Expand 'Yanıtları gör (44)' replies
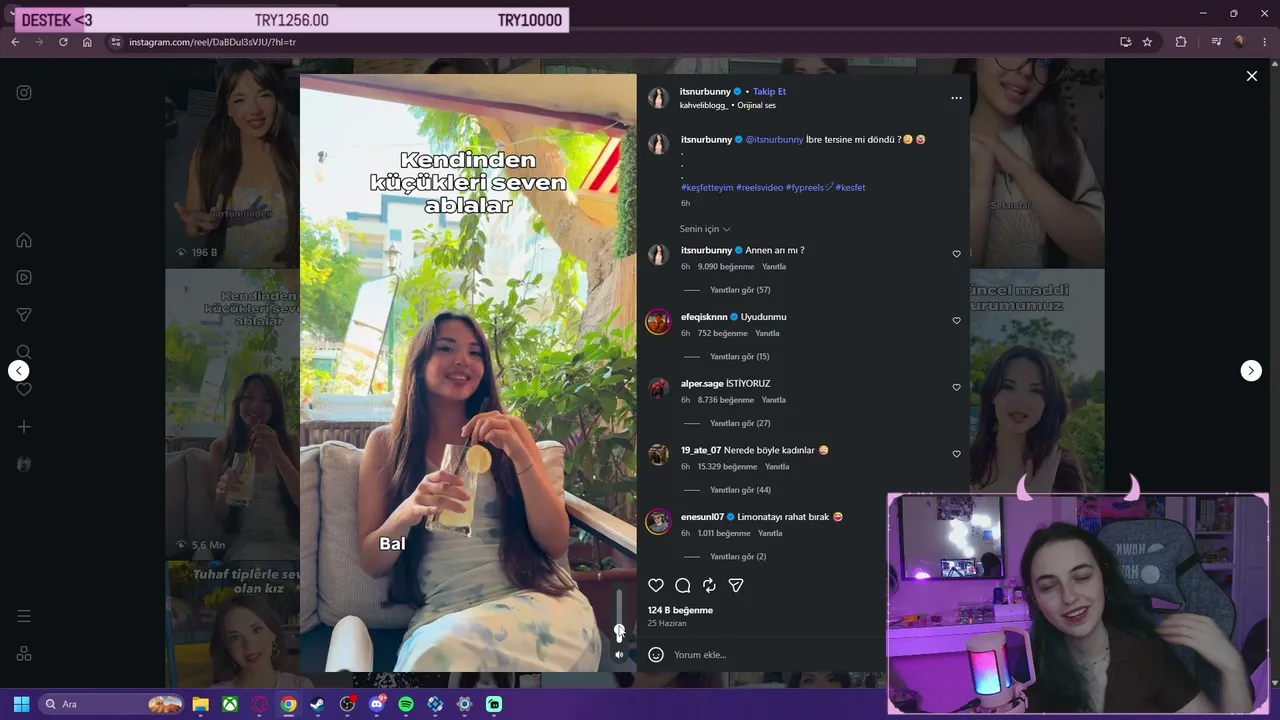Image resolution: width=1280 pixels, height=720 pixels. click(x=740, y=490)
